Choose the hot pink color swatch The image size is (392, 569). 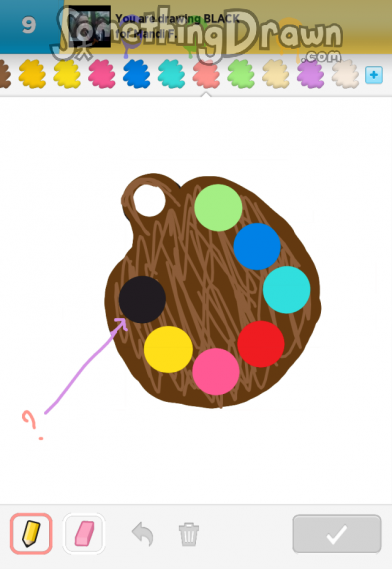coord(102,74)
